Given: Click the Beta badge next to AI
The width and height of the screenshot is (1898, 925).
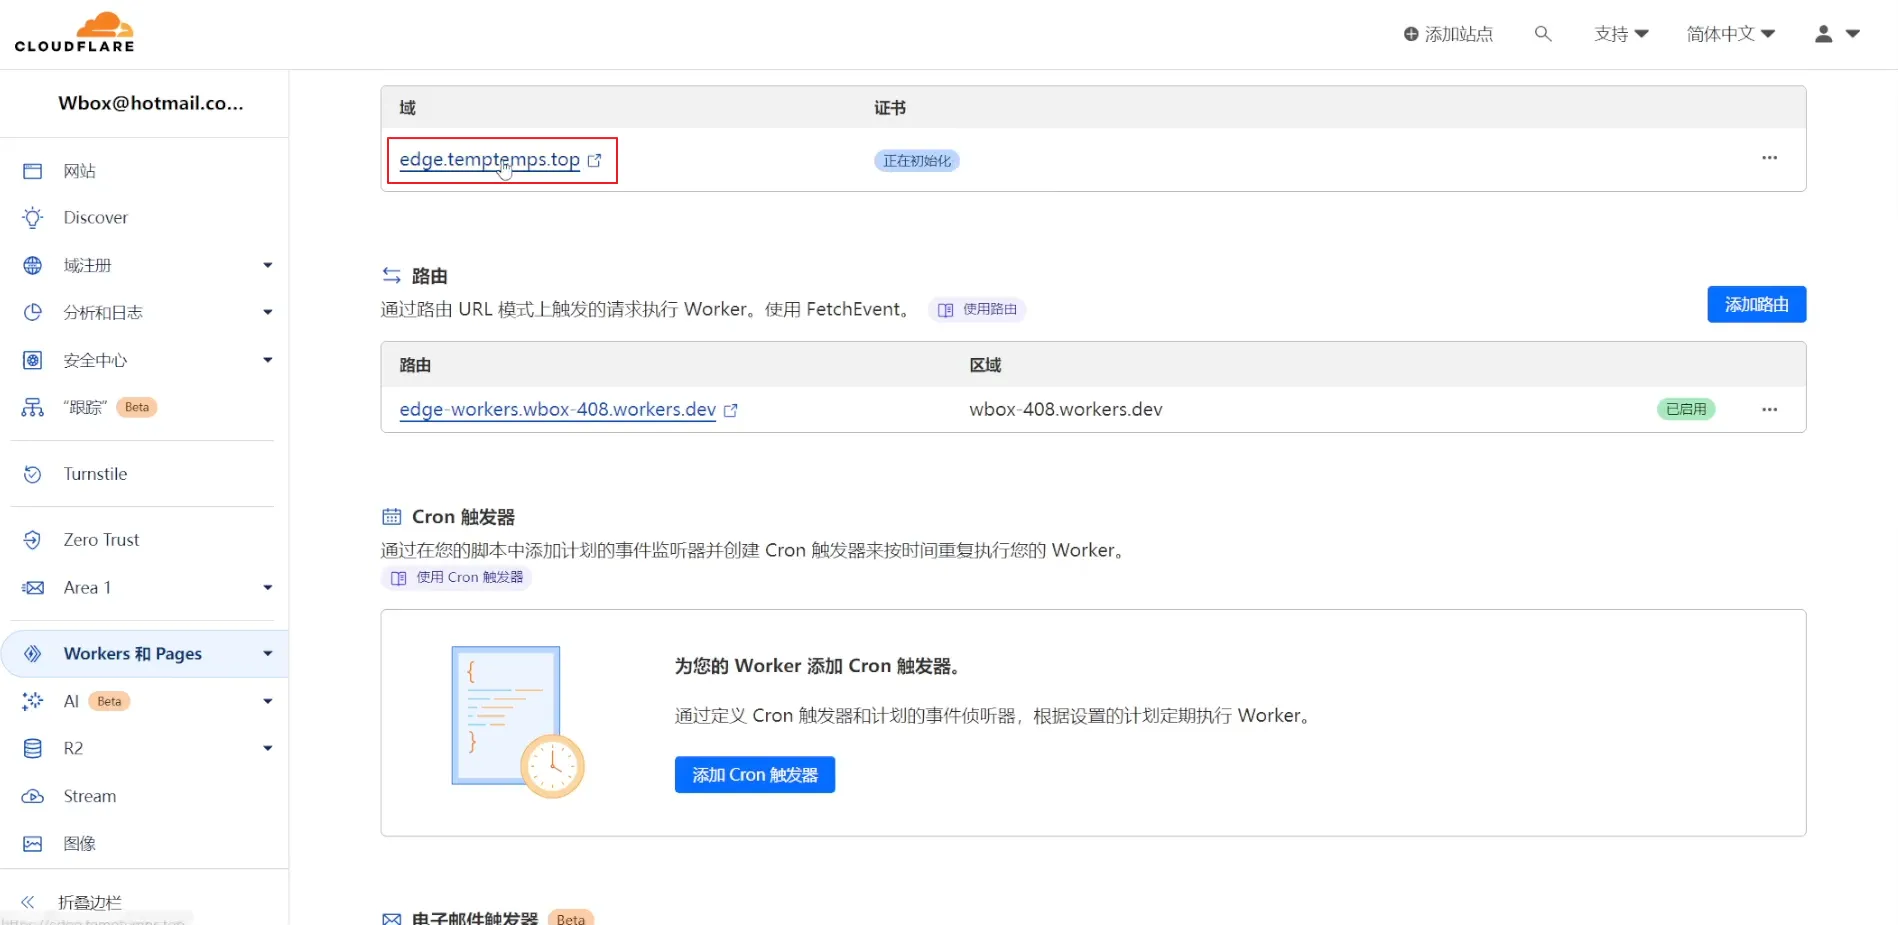Looking at the screenshot, I should point(109,701).
